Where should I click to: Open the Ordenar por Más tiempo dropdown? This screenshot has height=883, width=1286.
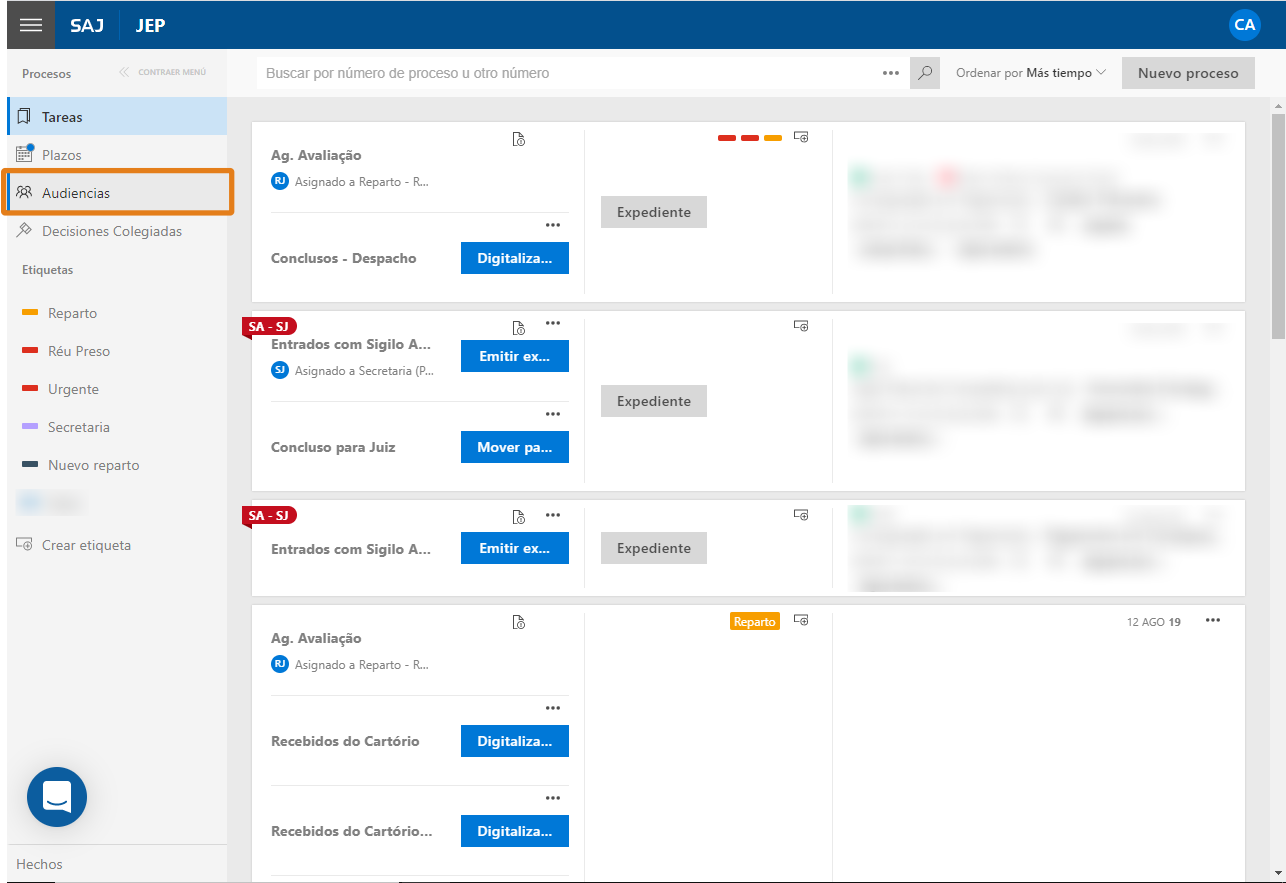click(x=1031, y=73)
